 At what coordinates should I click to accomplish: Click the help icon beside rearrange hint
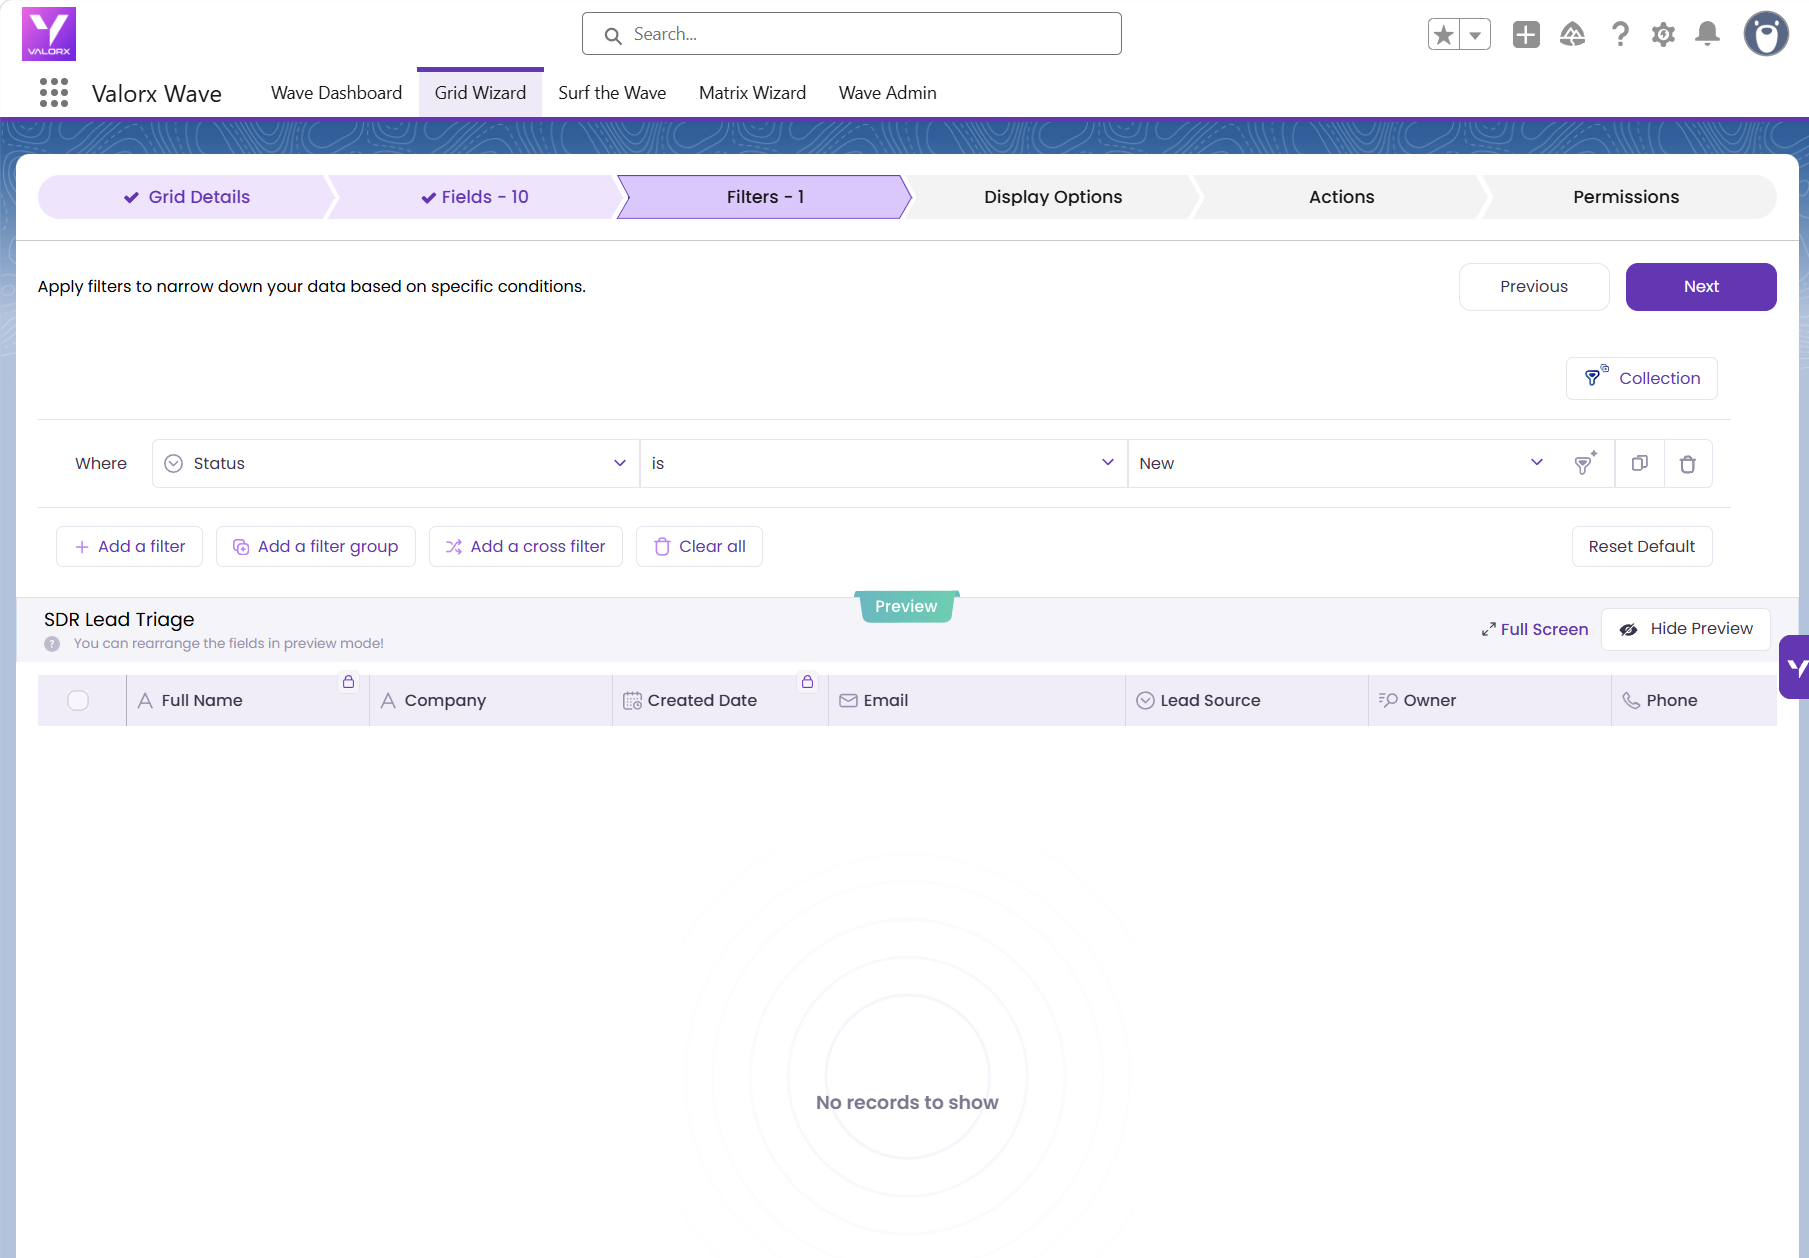click(x=52, y=644)
